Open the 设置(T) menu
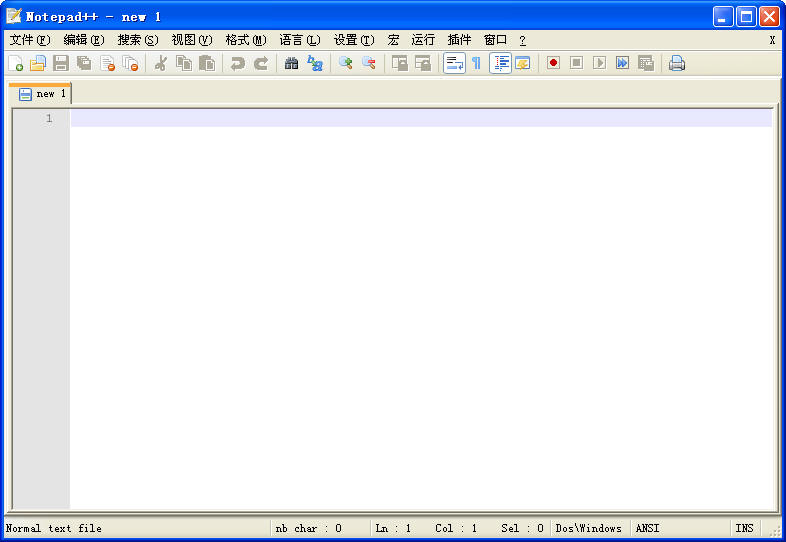The width and height of the screenshot is (786, 542). point(354,40)
